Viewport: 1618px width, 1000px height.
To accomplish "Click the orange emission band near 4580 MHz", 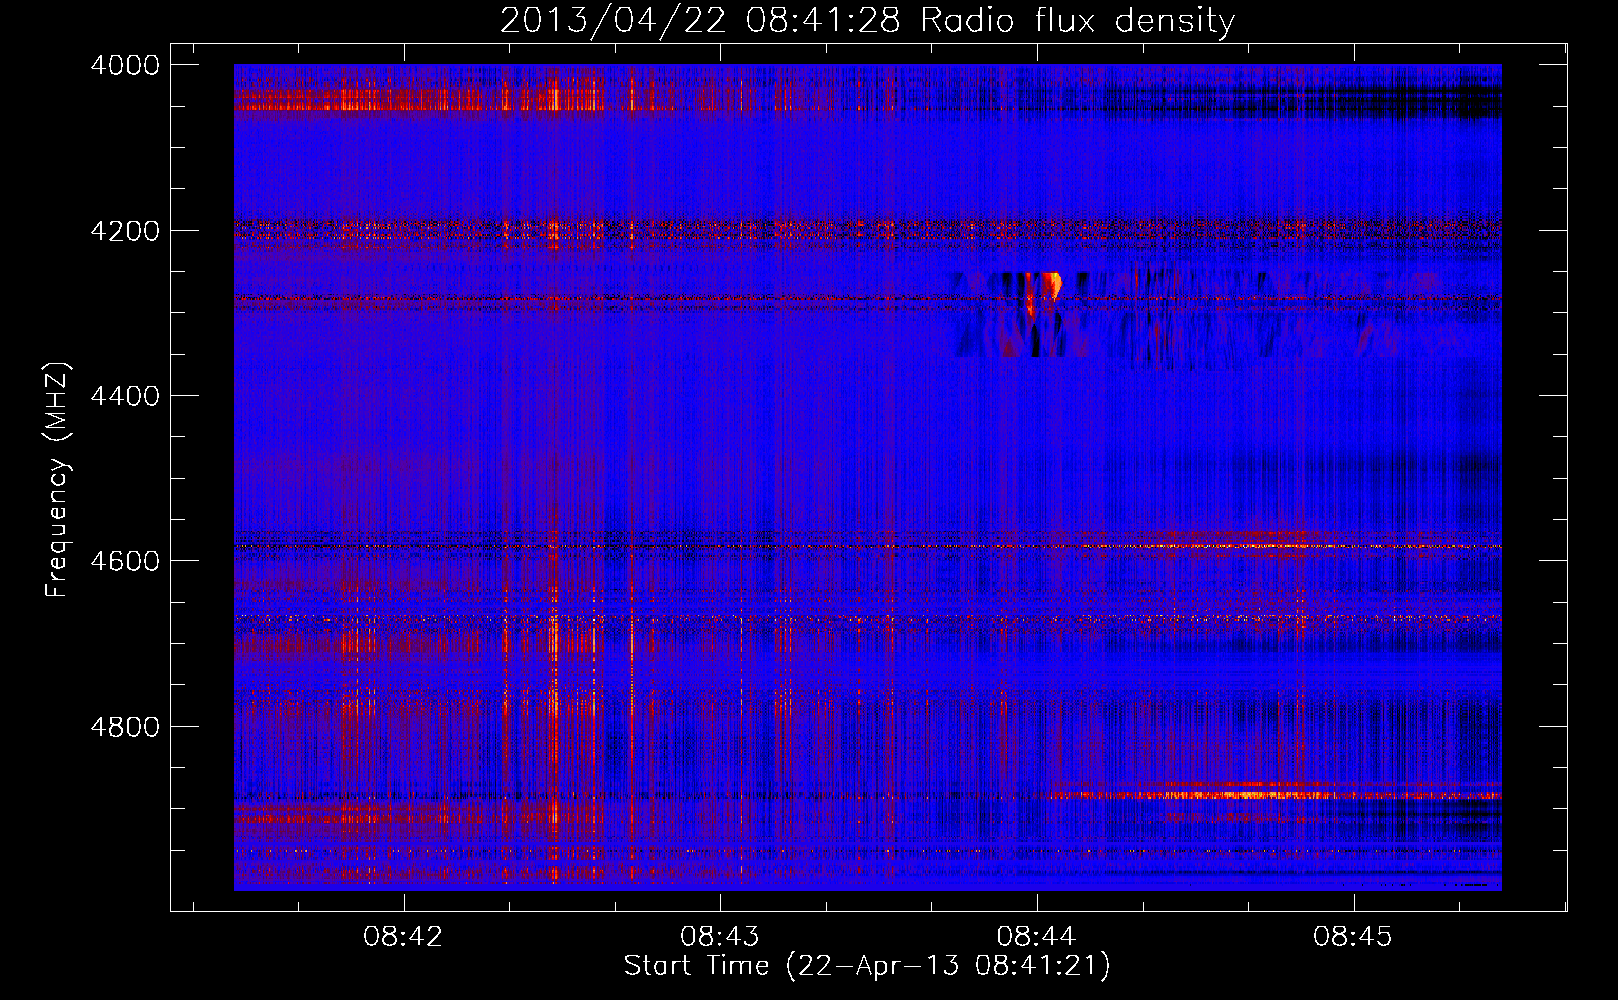I will tap(1230, 545).
